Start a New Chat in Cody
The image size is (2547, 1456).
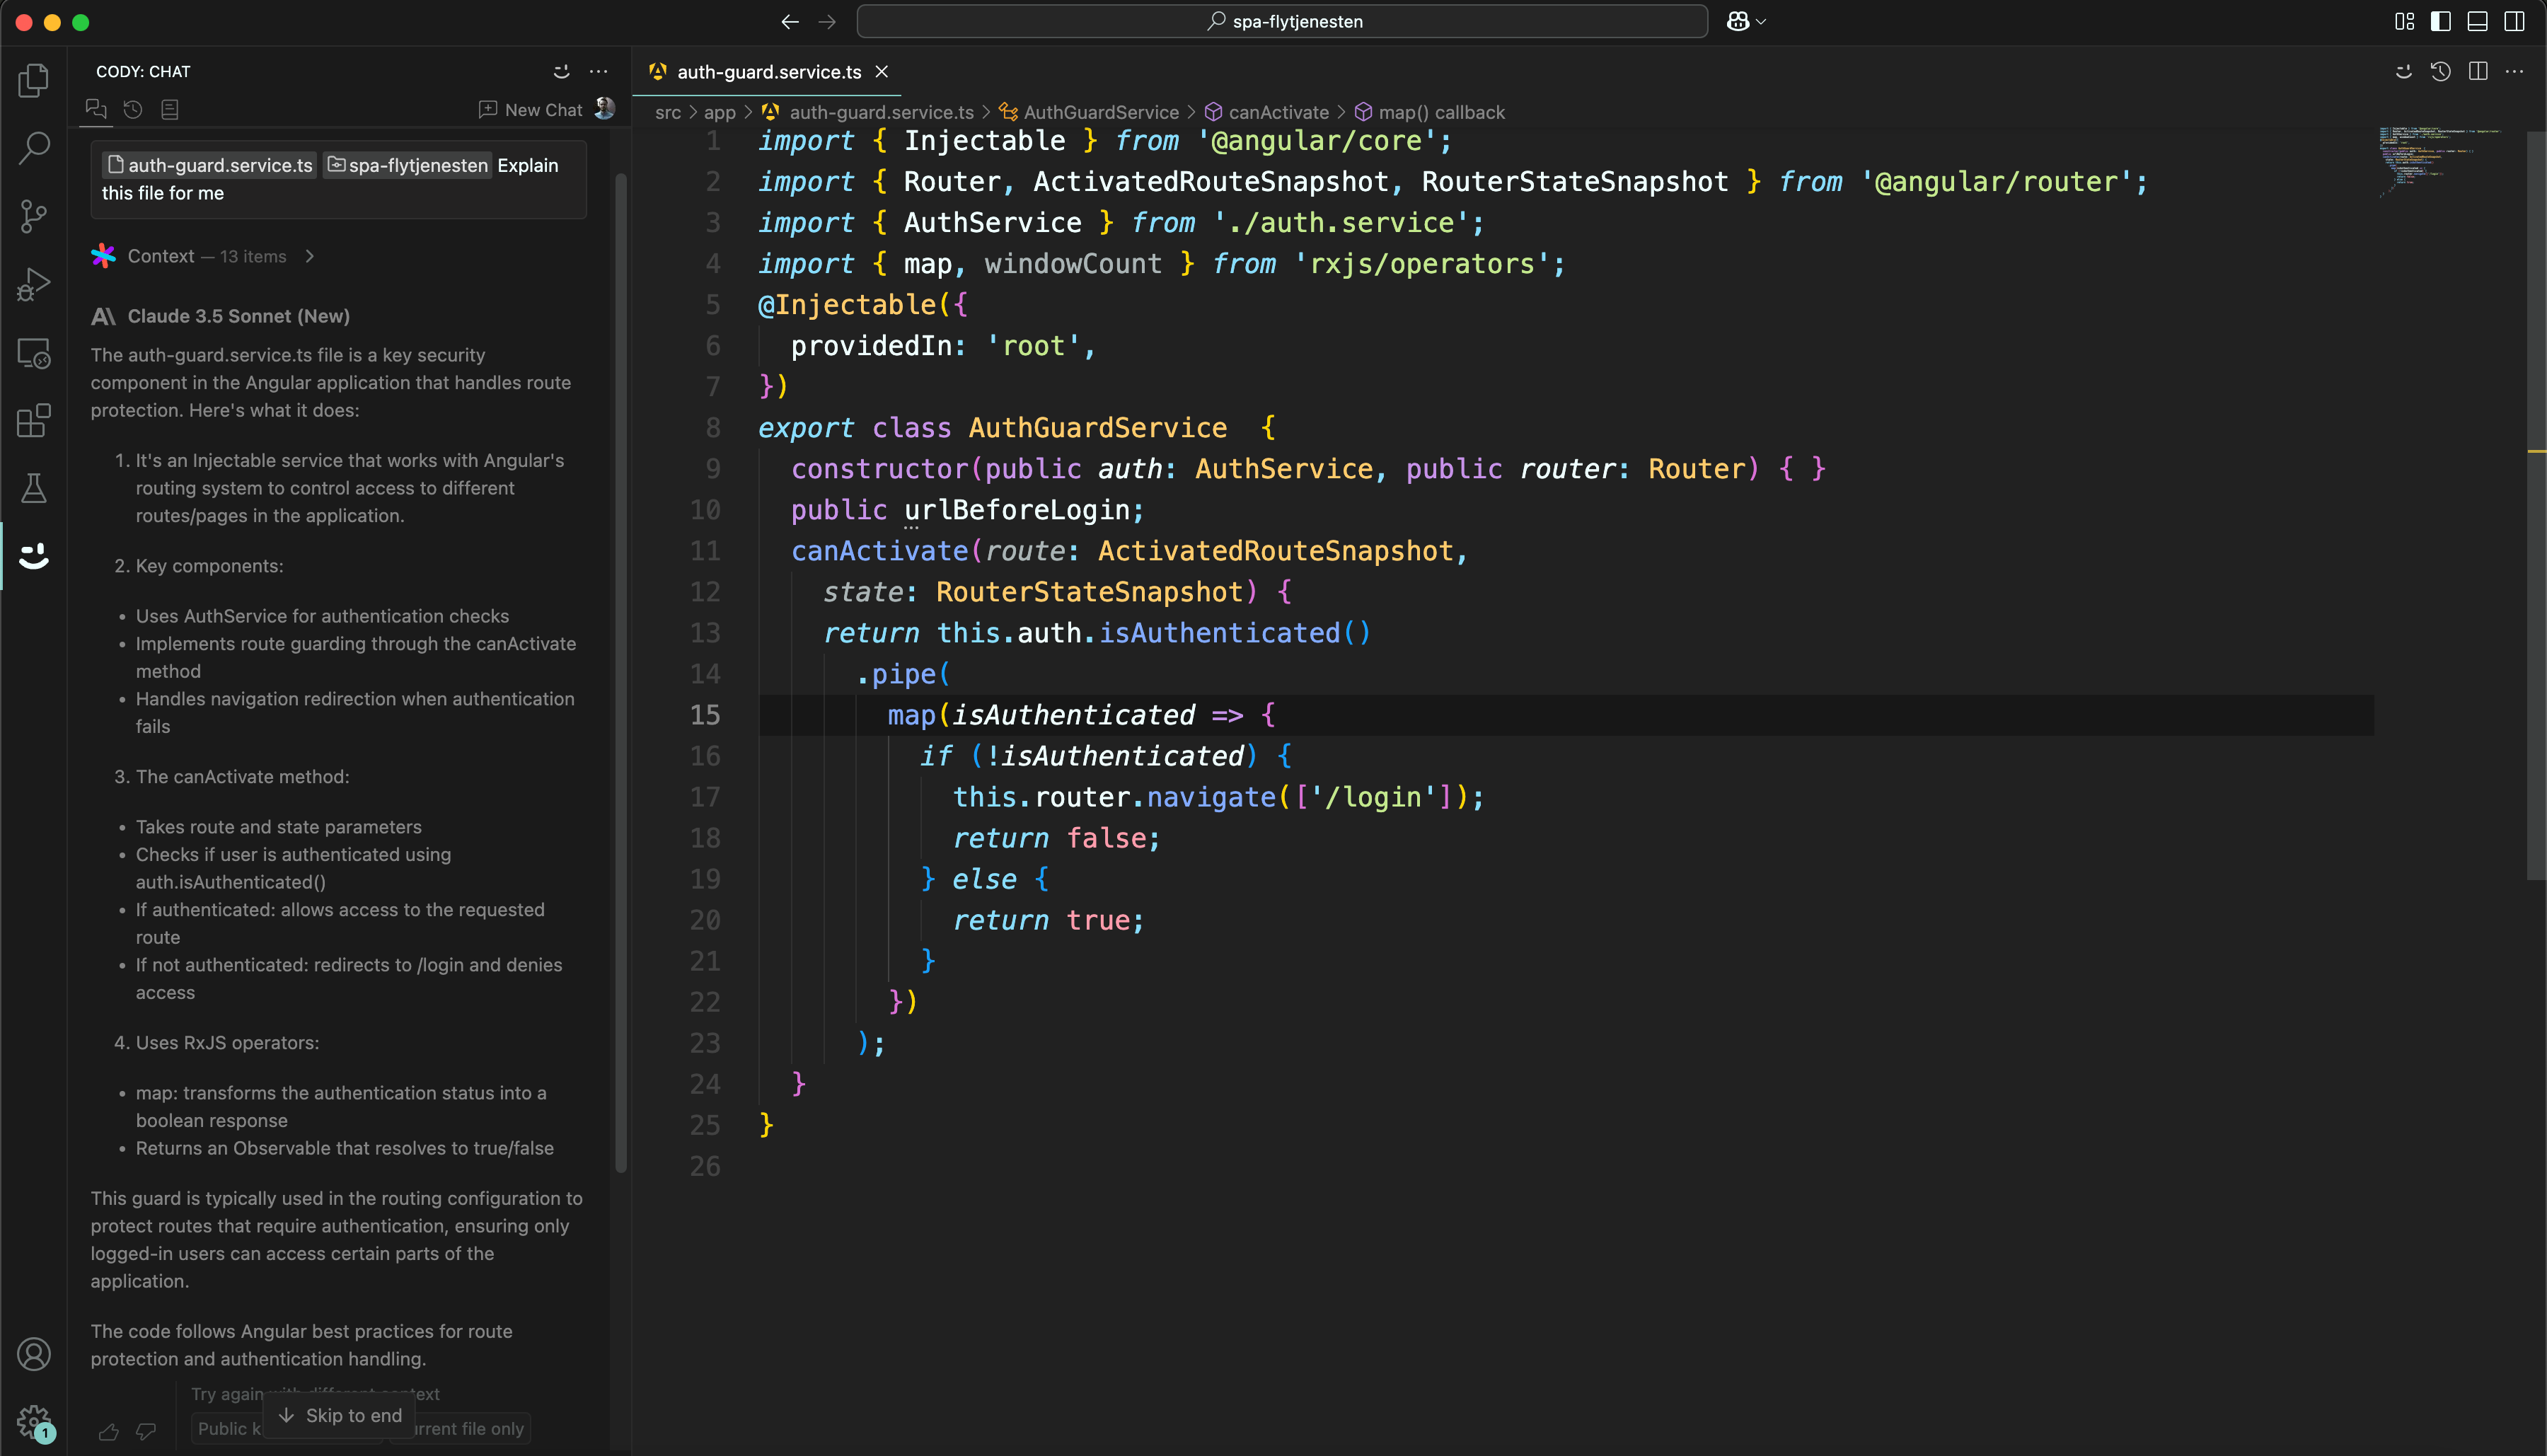(x=531, y=110)
